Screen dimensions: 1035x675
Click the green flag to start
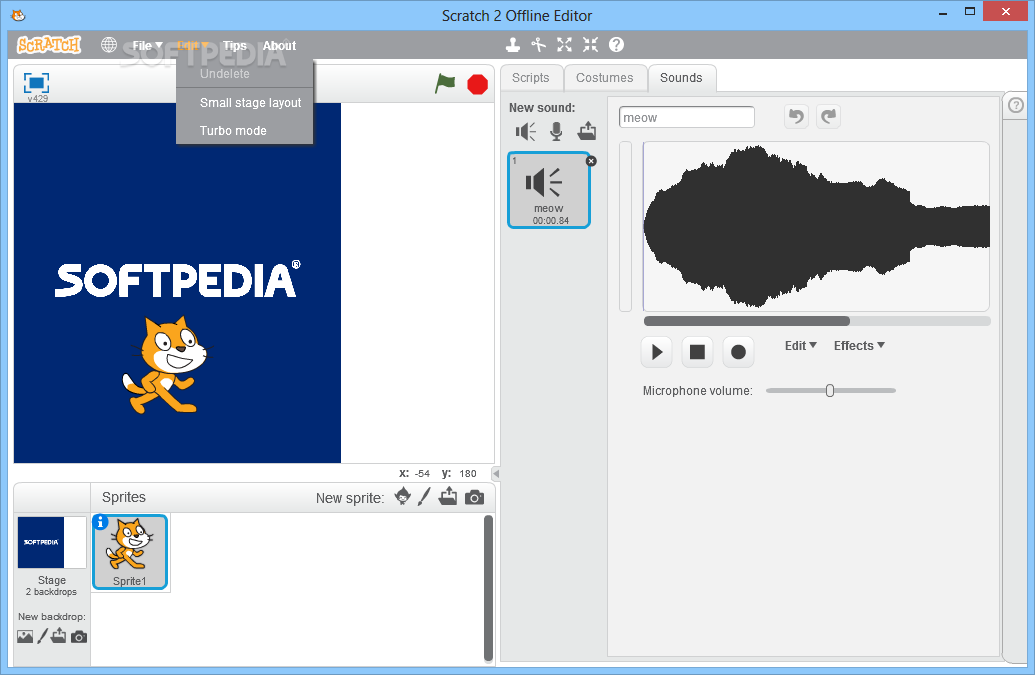point(445,84)
